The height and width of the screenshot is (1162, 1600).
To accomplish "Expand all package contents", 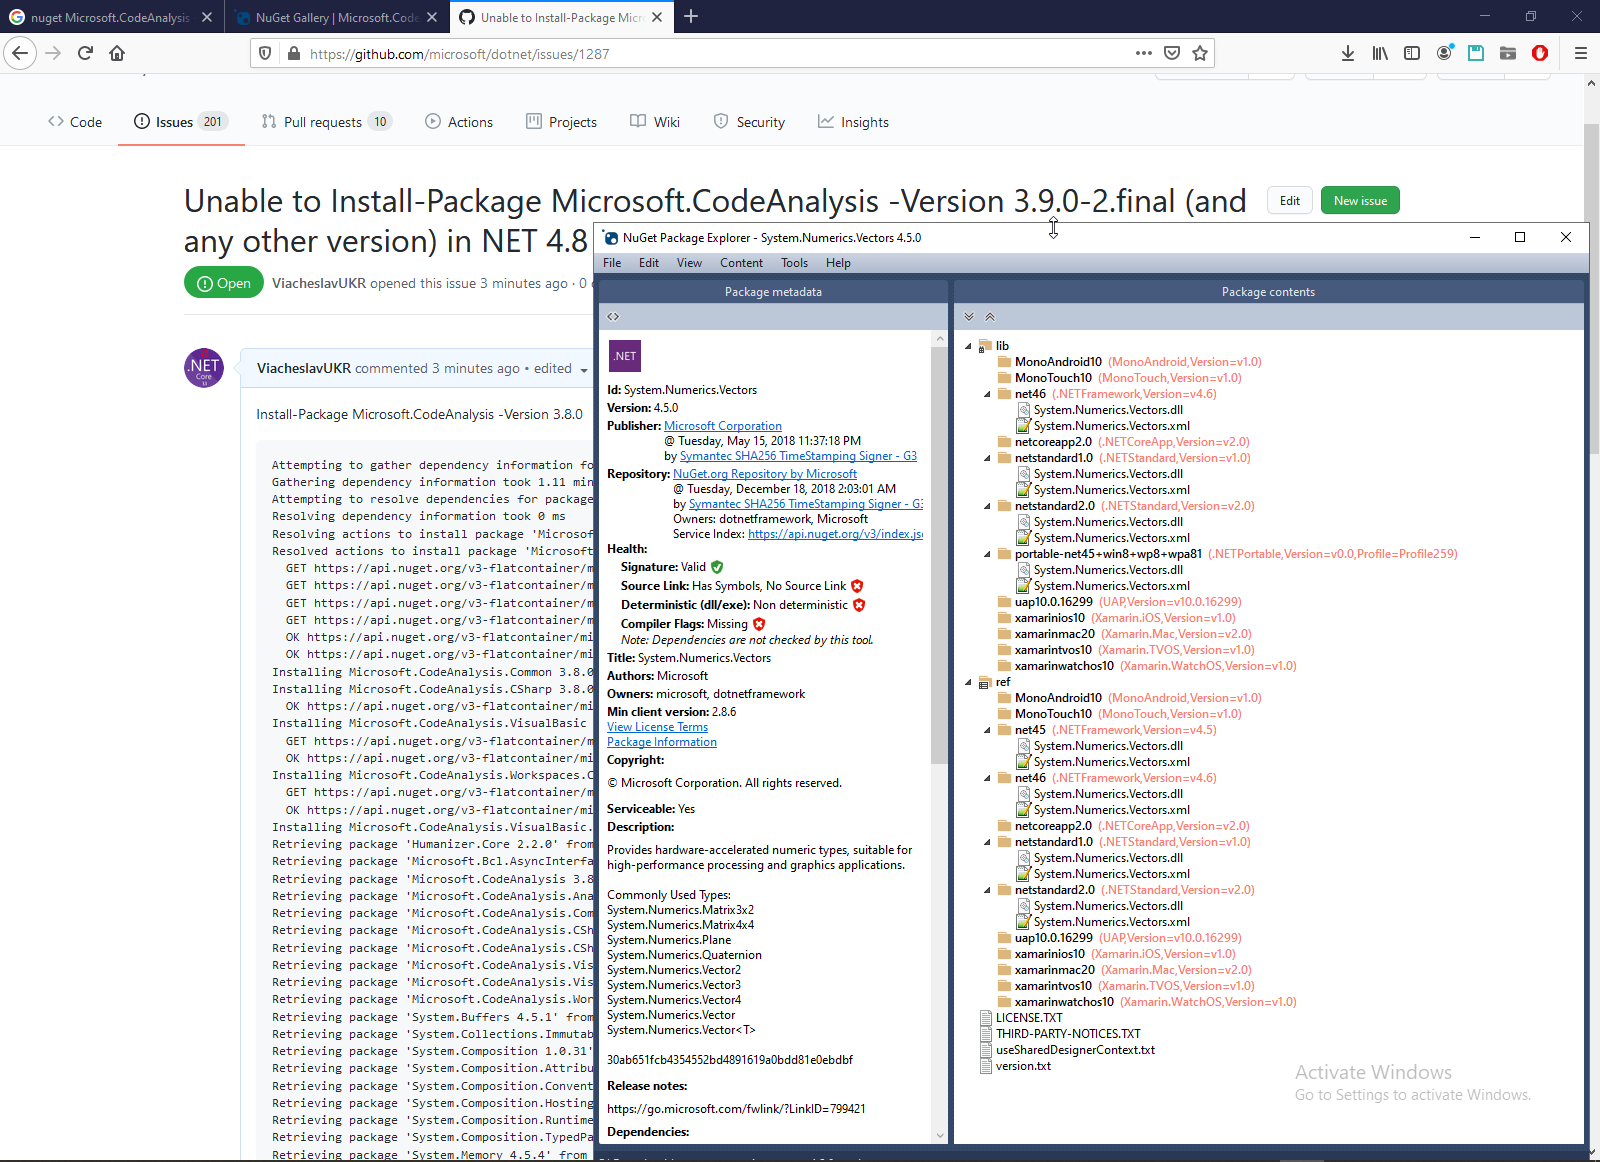I will [x=969, y=317].
